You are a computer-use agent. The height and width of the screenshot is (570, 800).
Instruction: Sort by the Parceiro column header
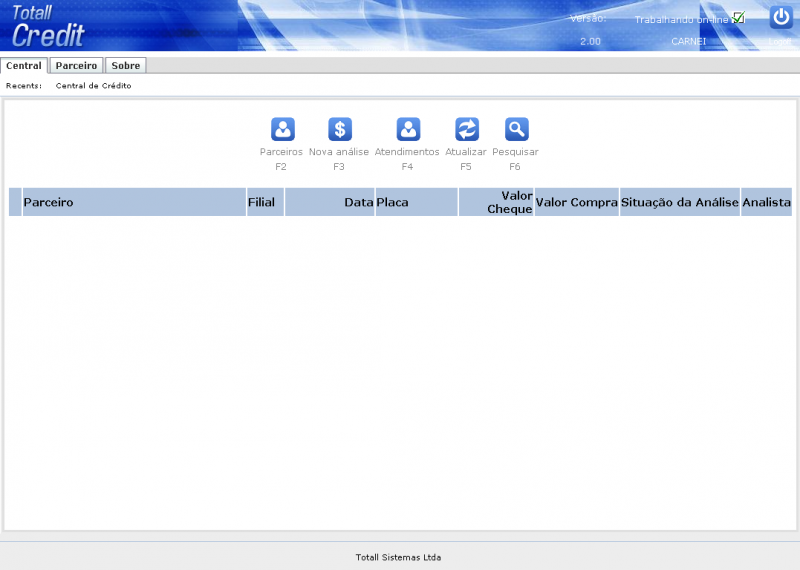[x=134, y=202]
